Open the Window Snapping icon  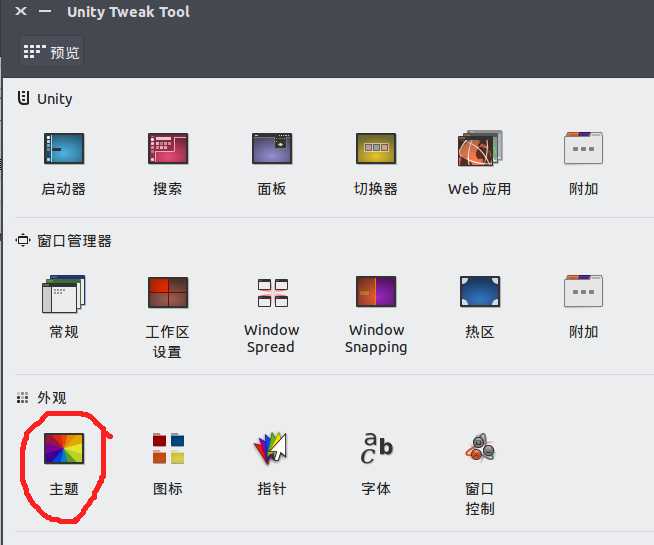click(376, 292)
